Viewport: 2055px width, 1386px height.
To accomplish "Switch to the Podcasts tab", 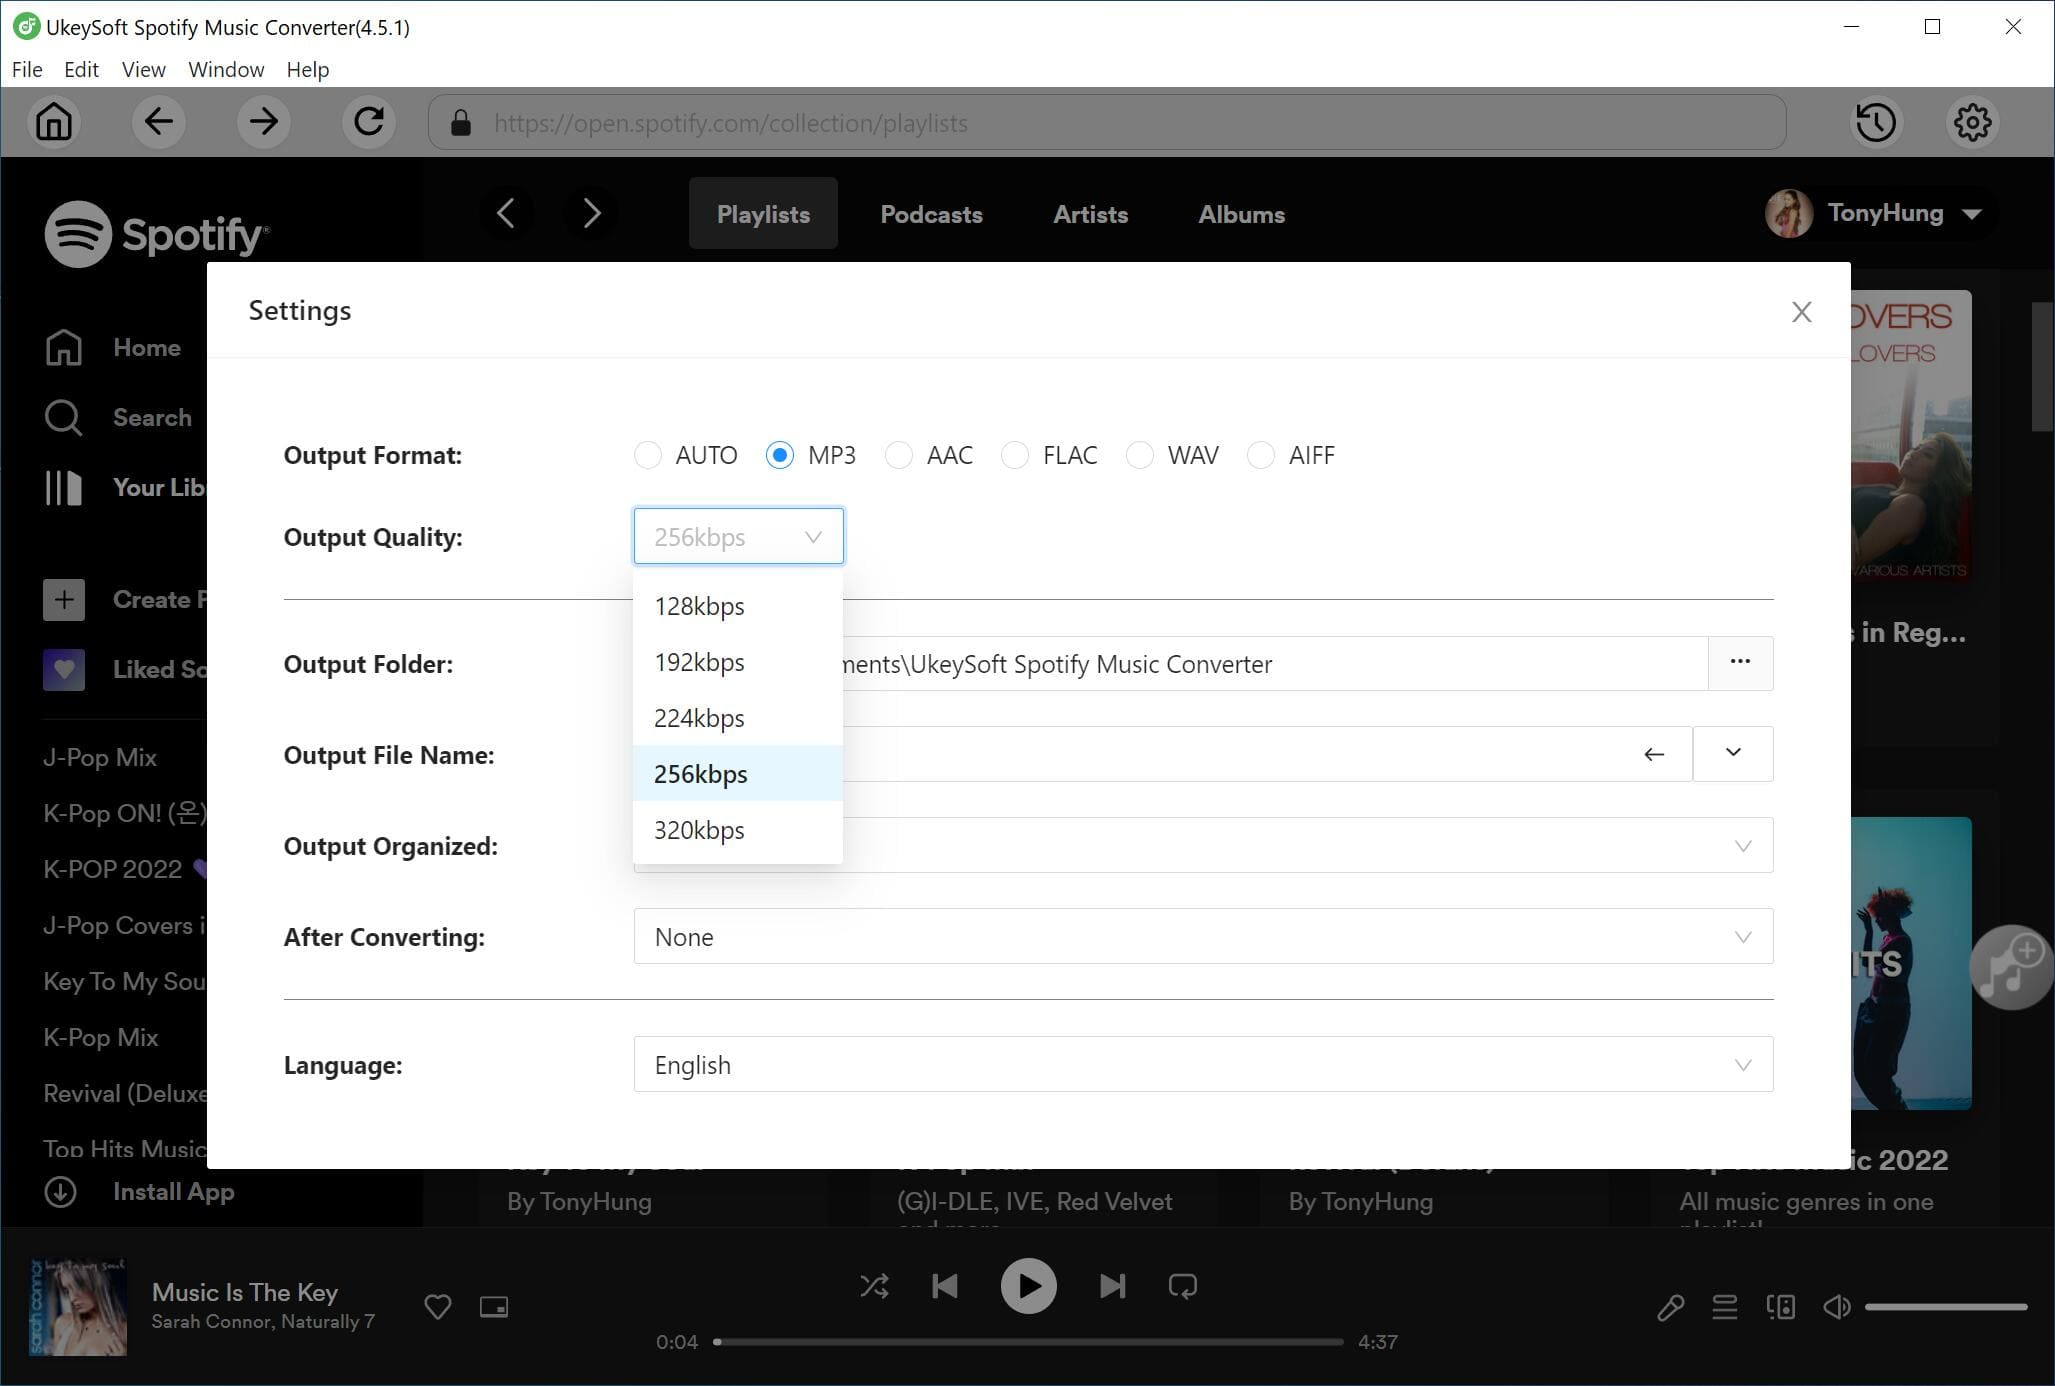I will (x=931, y=213).
